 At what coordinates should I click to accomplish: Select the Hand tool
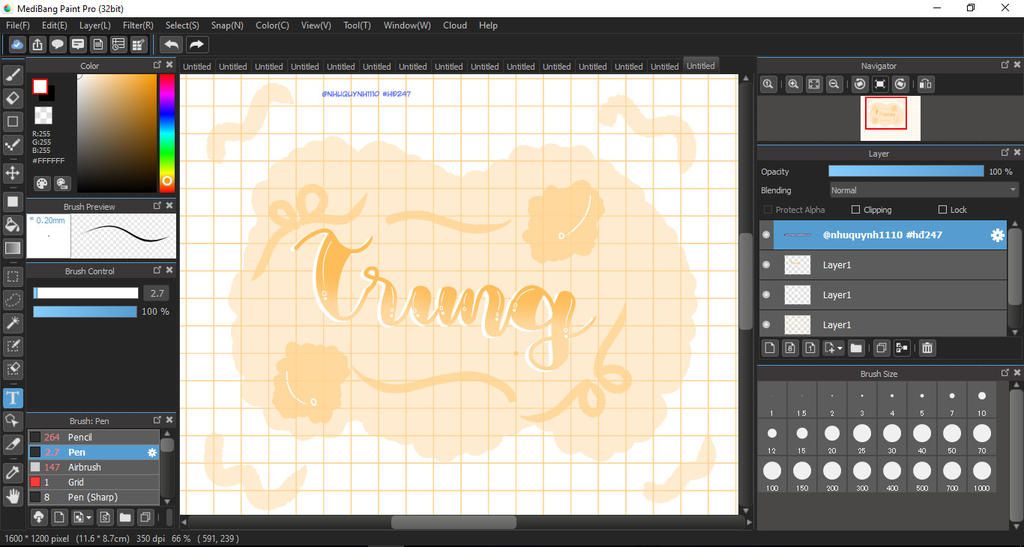tap(12, 496)
